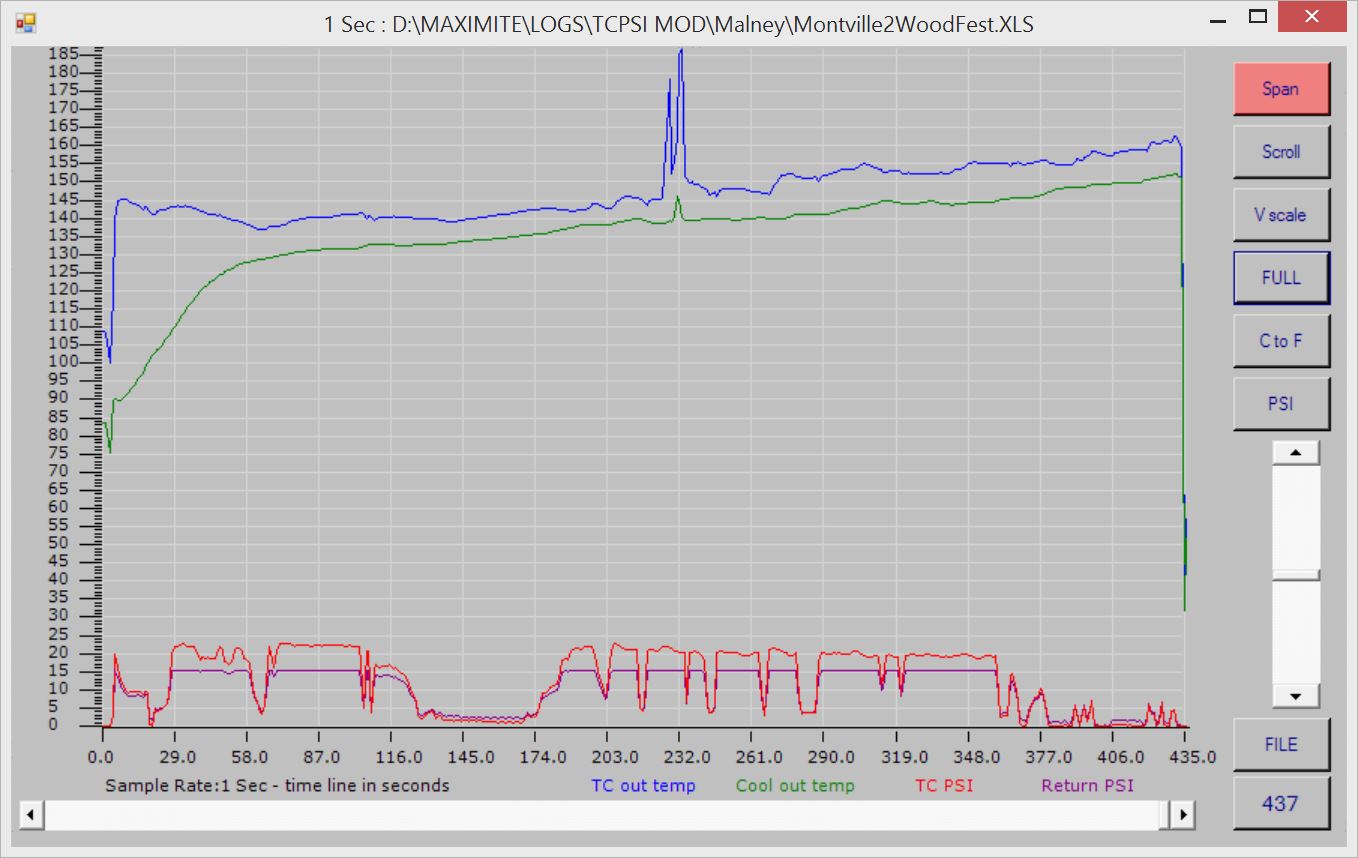This screenshot has width=1358, height=858.
Task: Convert units with C to F
Action: click(1281, 341)
